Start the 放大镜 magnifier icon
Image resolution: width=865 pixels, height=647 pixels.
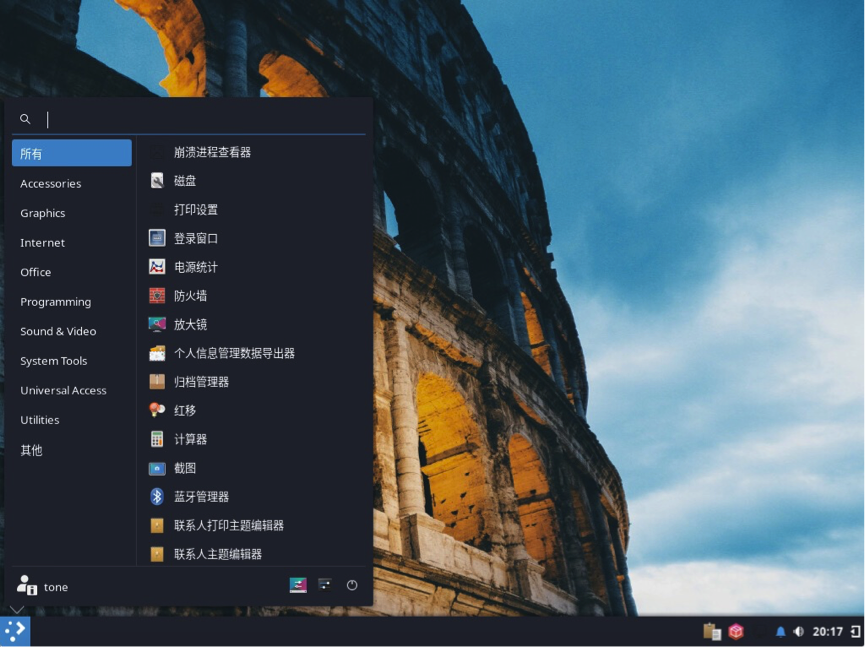point(157,324)
